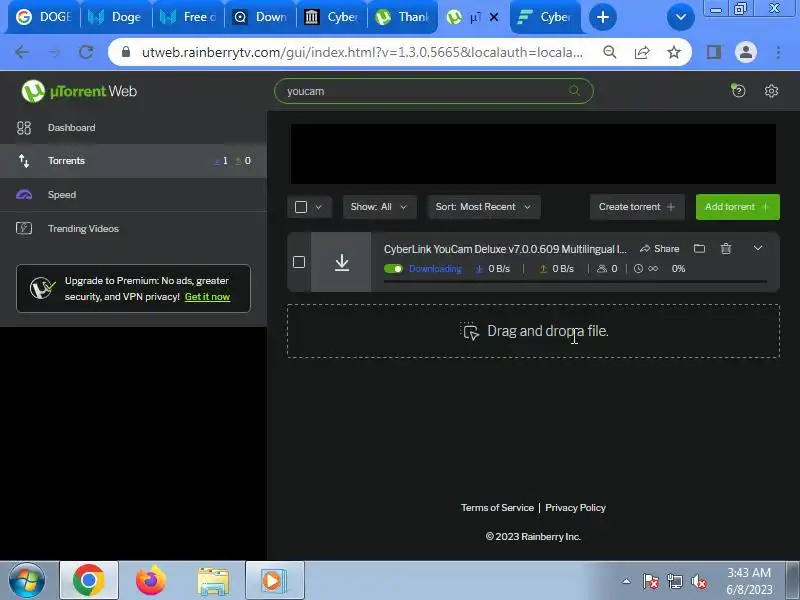The height and width of the screenshot is (600, 800).
Task: Click the download arrow thumbnail of torrent
Action: point(341,262)
